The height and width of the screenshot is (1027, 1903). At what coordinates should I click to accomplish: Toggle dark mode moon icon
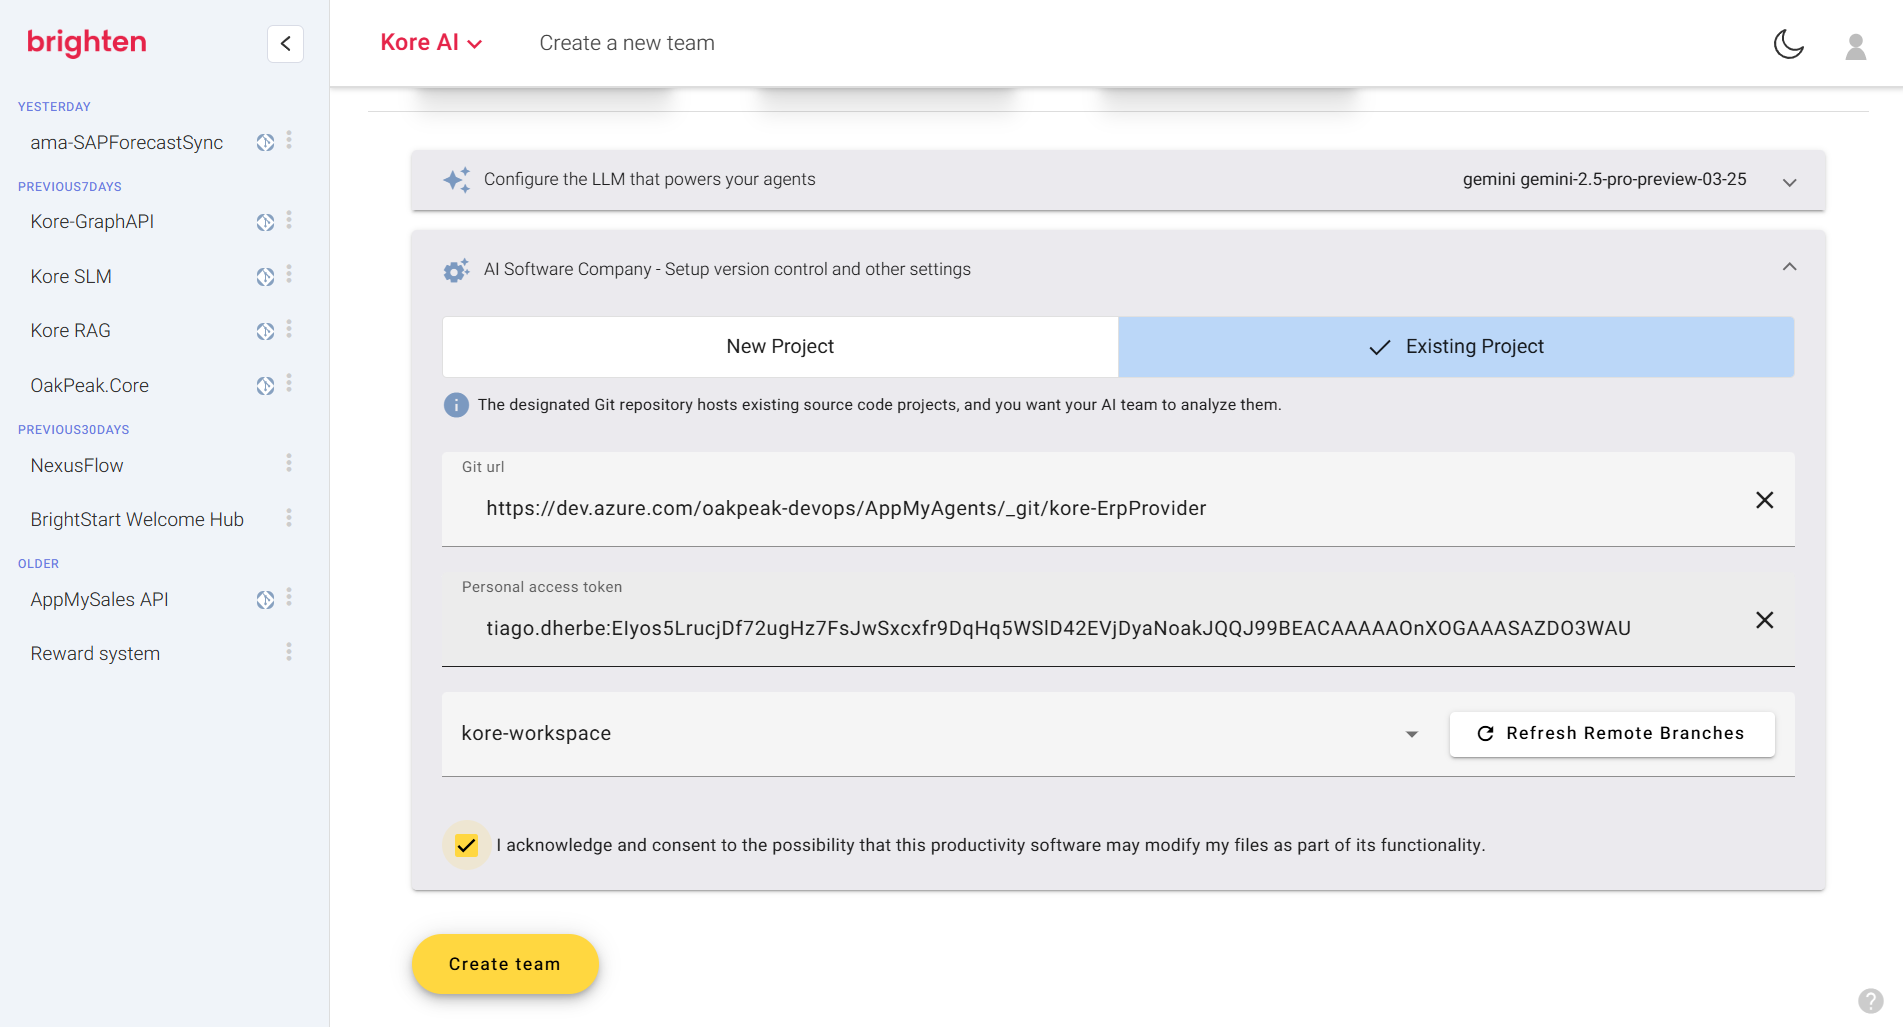click(1788, 44)
